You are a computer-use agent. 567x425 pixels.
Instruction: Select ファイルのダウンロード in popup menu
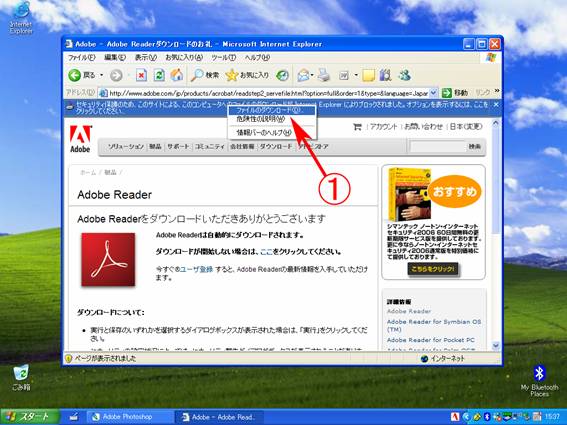coord(272,110)
